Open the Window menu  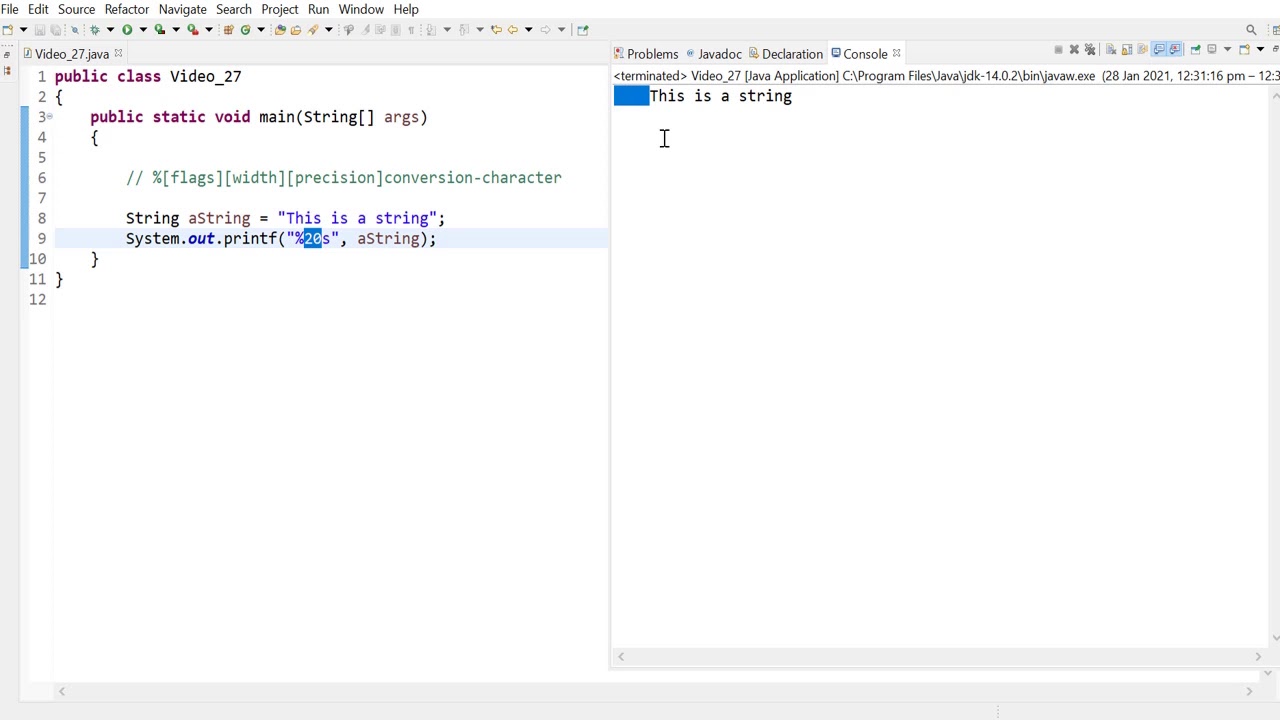(361, 9)
